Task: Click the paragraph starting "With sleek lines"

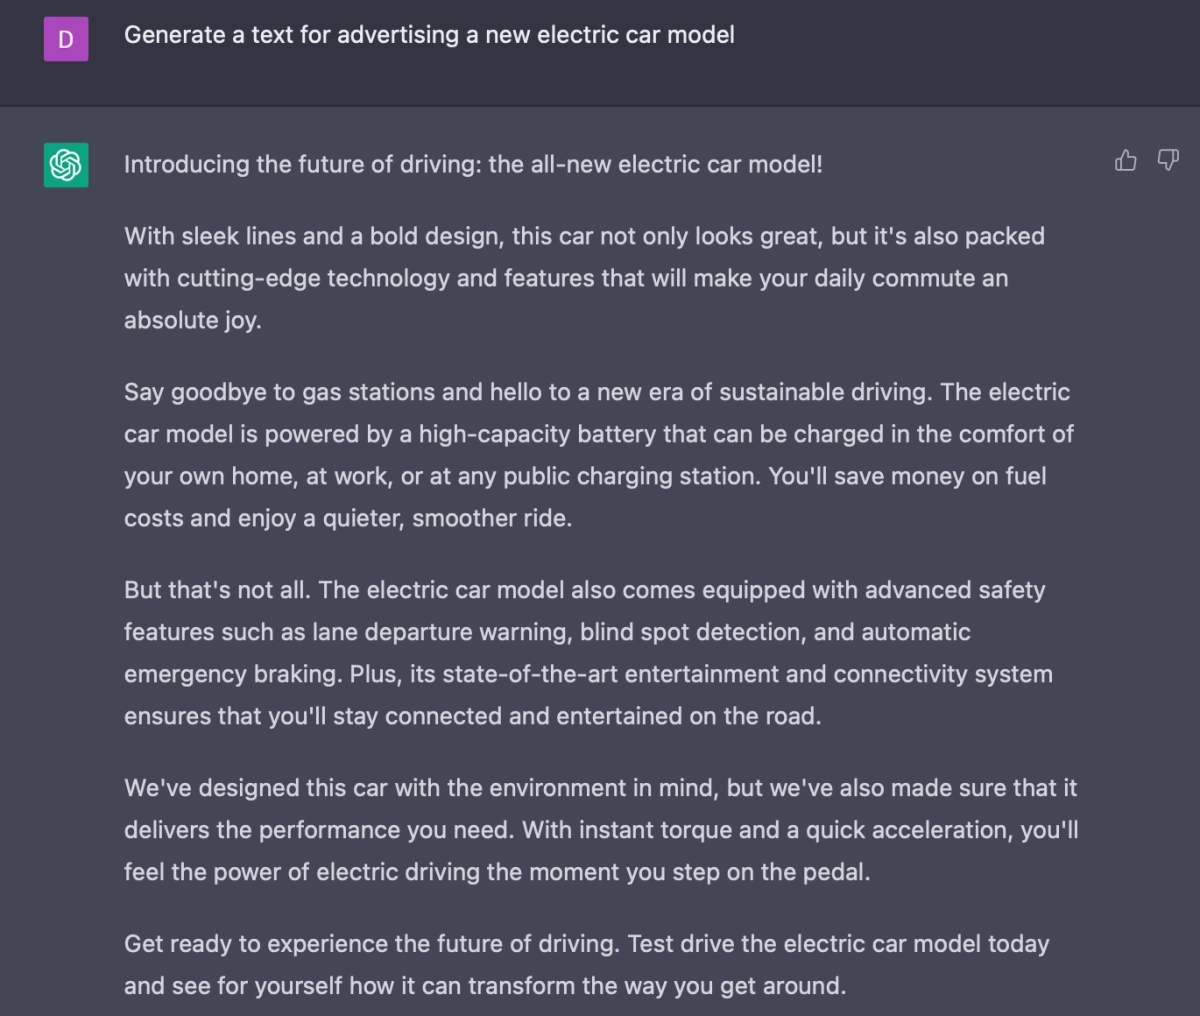Action: pos(583,278)
